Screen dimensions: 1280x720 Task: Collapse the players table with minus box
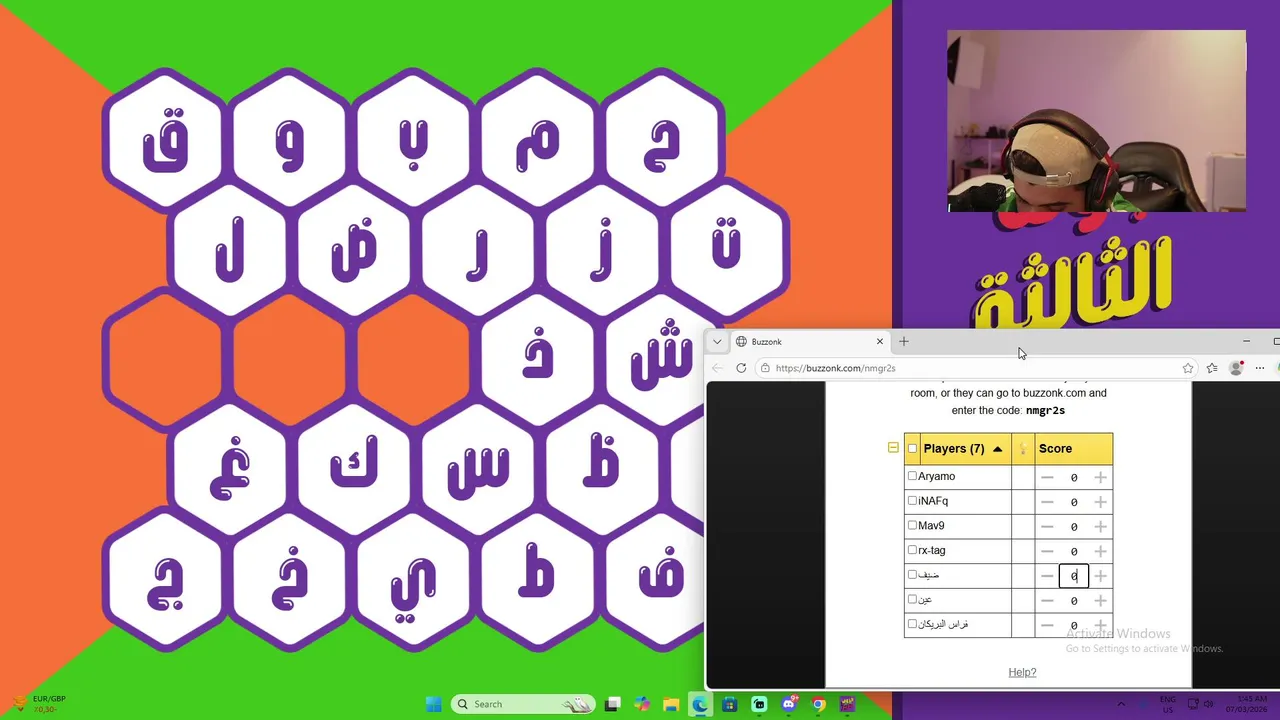(893, 448)
